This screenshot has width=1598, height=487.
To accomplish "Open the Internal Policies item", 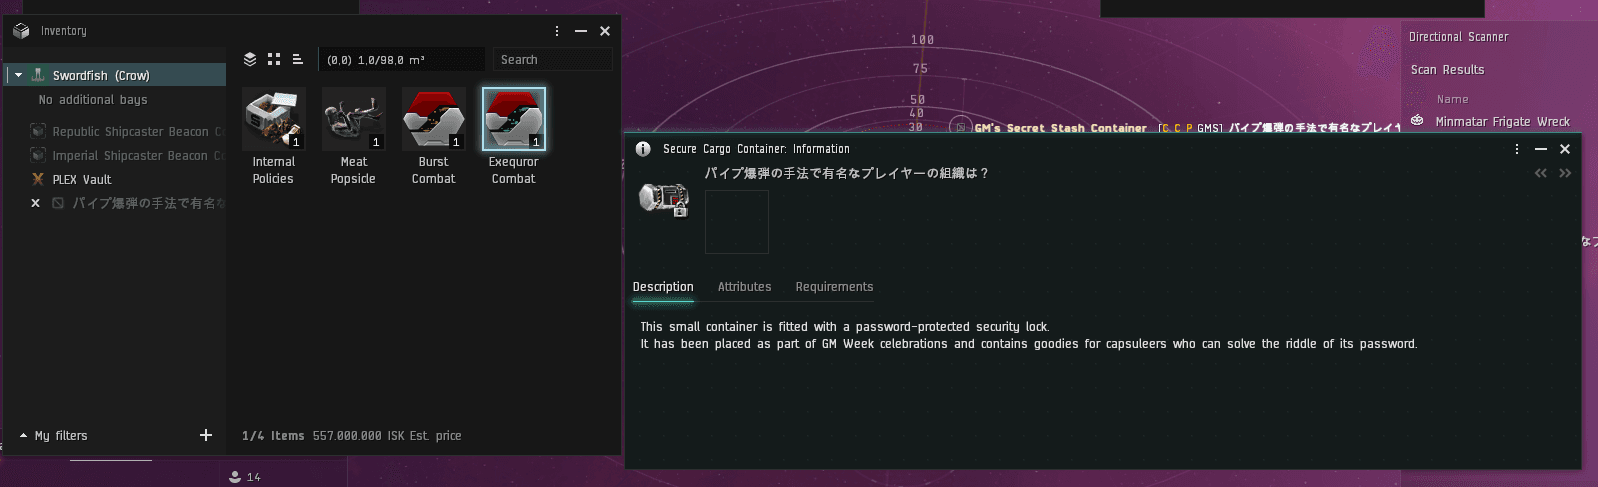I will pos(273,137).
